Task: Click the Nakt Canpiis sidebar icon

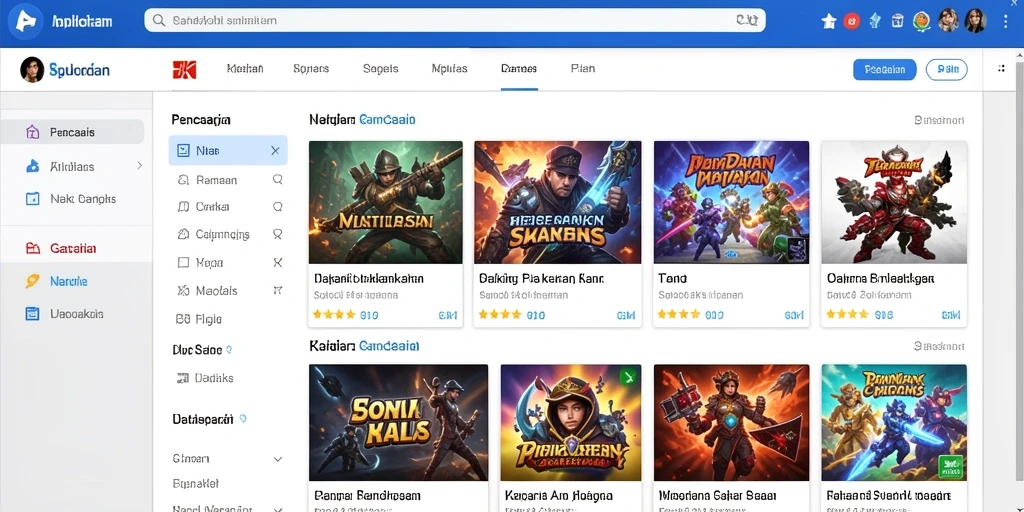Action: (x=32, y=199)
